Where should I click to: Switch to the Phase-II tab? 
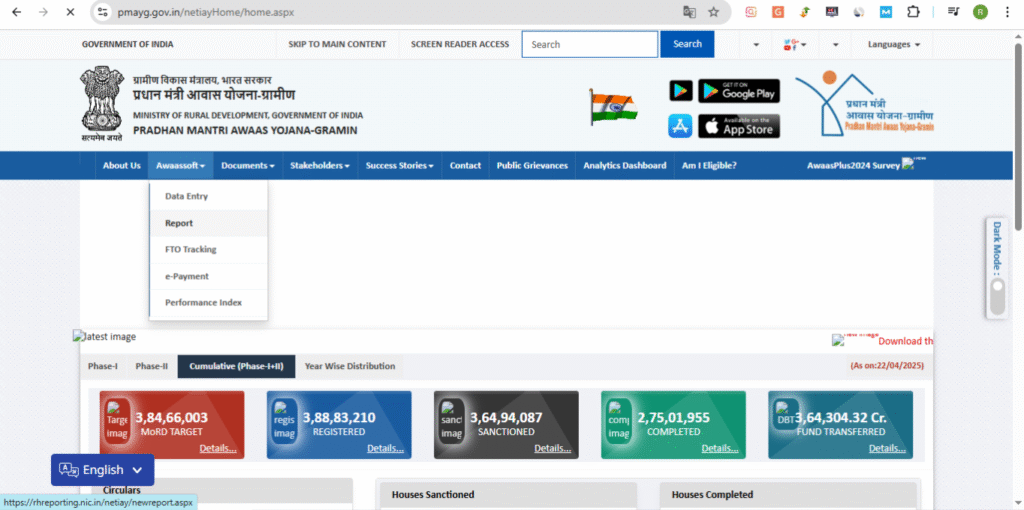pos(152,366)
